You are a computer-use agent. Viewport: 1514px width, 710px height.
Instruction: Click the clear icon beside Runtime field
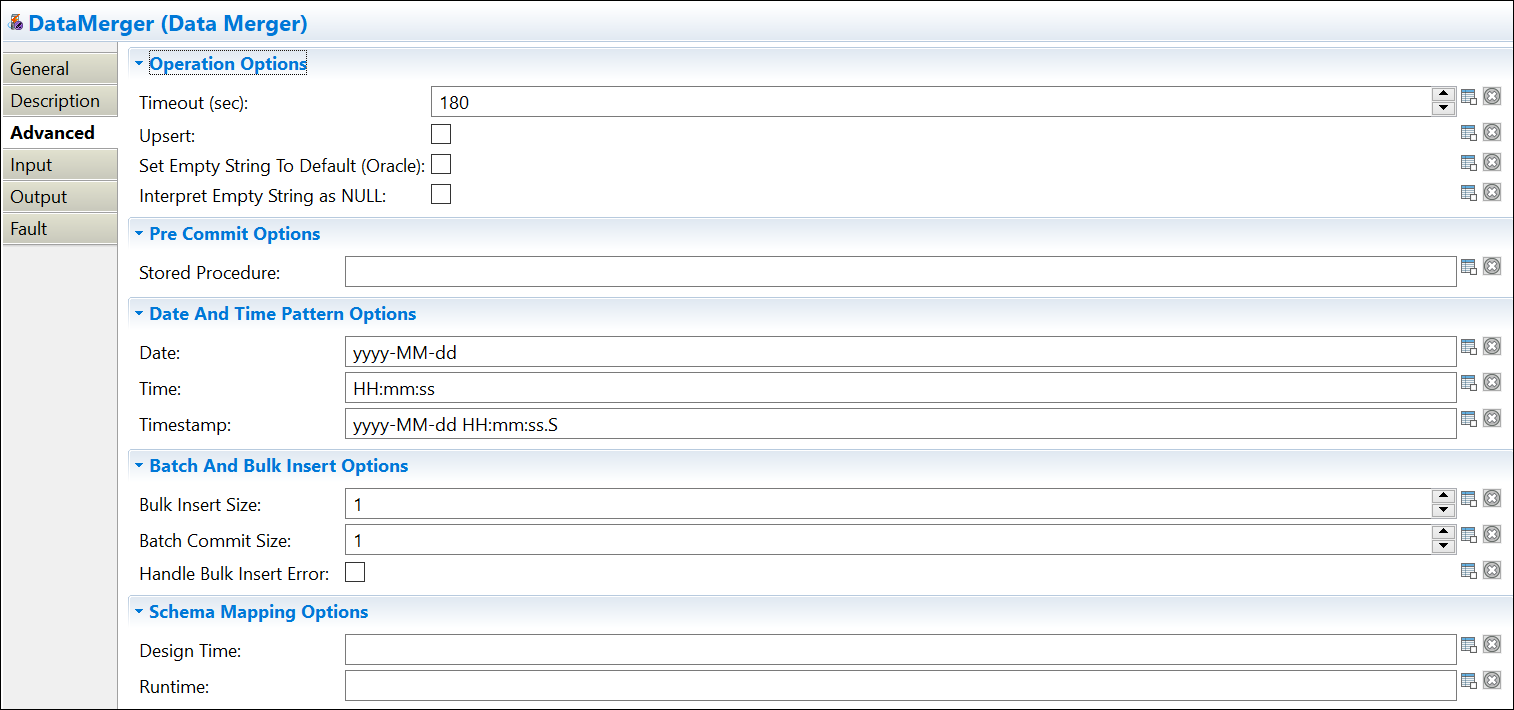[x=1491, y=680]
